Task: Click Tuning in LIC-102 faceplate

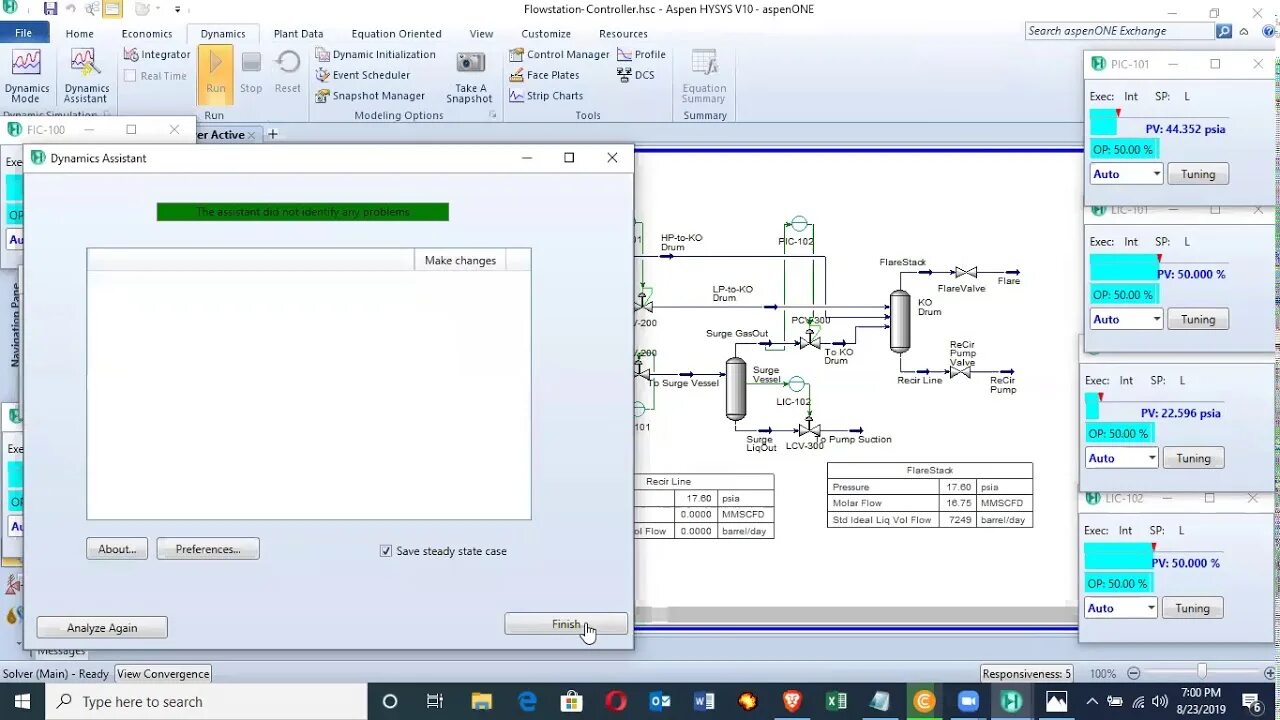Action: click(x=1192, y=608)
